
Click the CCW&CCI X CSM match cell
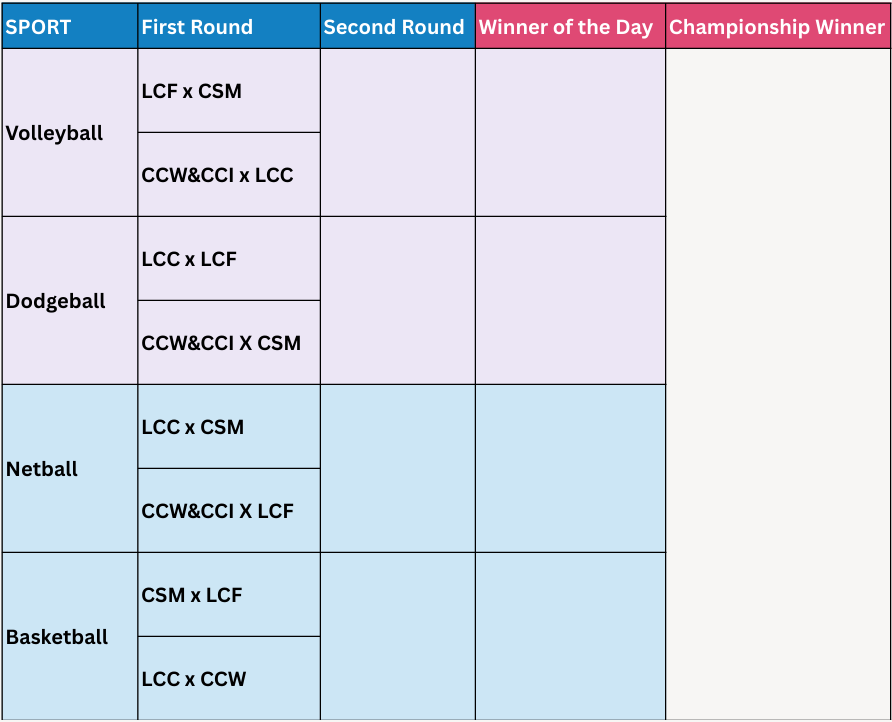click(x=229, y=343)
